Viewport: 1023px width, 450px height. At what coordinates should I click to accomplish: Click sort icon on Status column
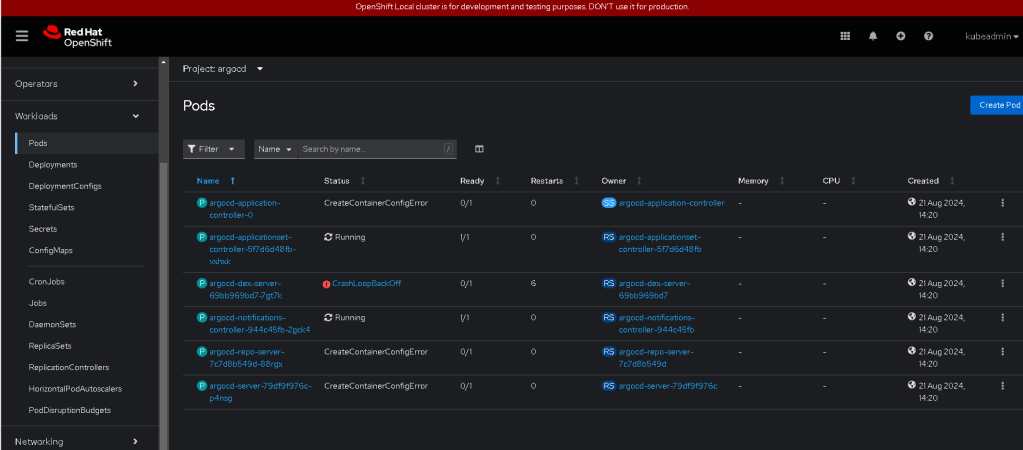point(363,181)
